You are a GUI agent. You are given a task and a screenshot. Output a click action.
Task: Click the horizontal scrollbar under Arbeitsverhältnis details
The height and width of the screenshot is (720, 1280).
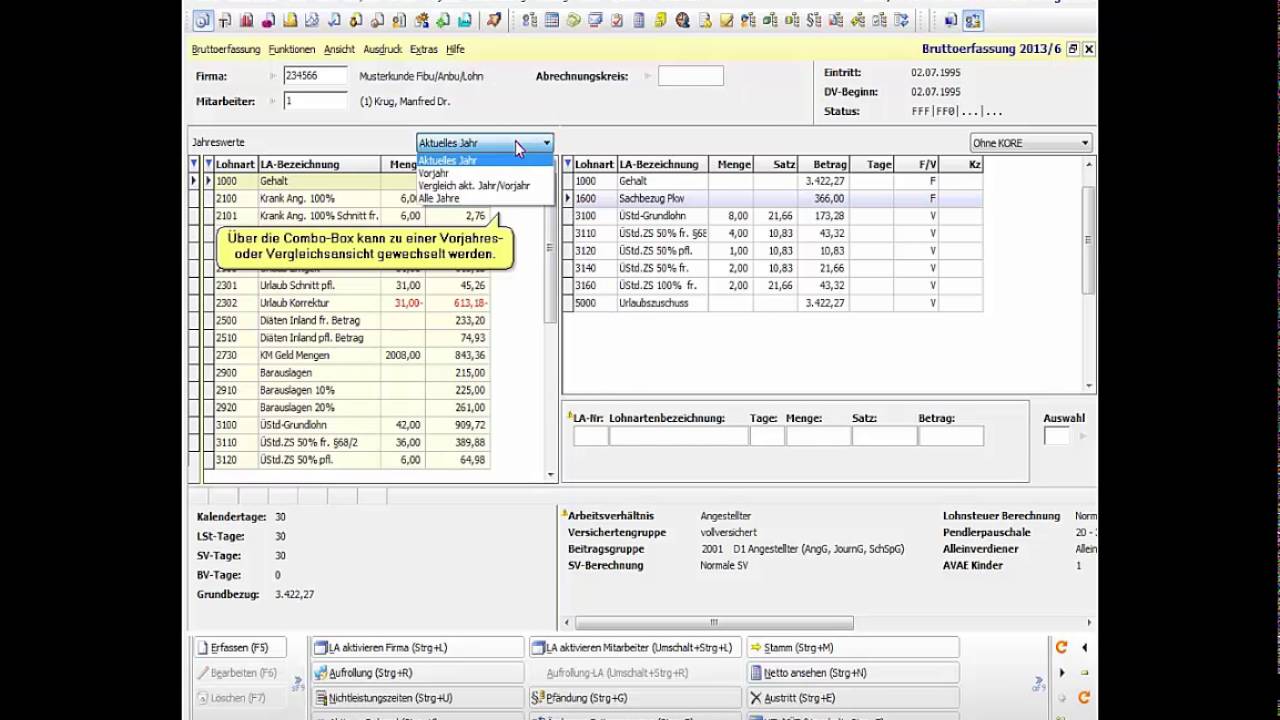714,622
